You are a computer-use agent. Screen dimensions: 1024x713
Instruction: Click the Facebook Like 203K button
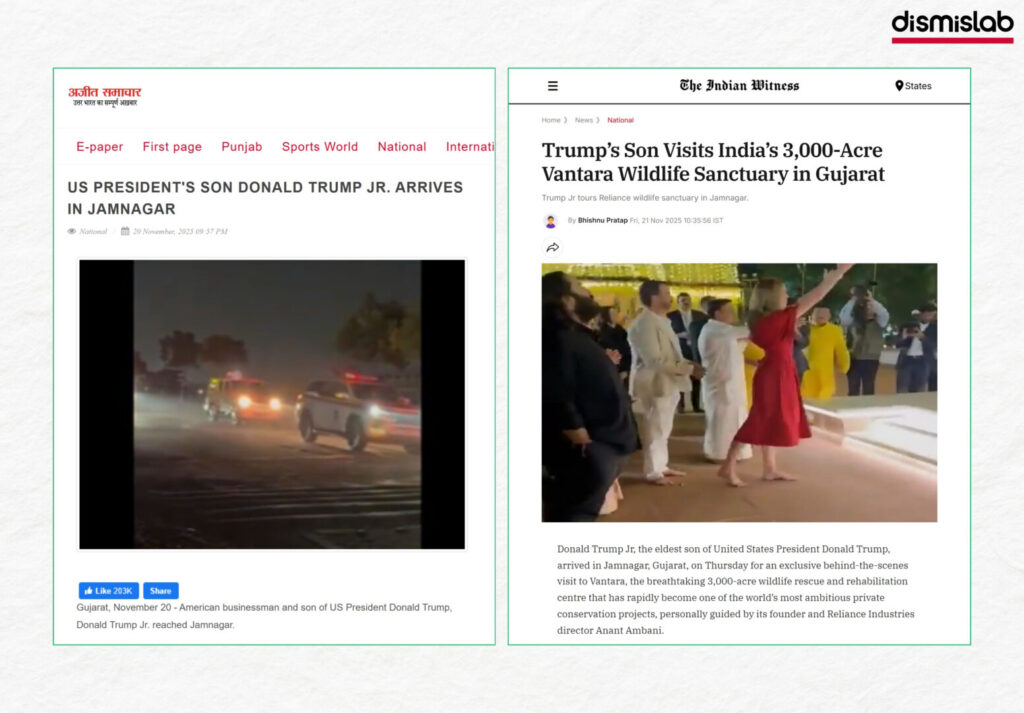108,591
